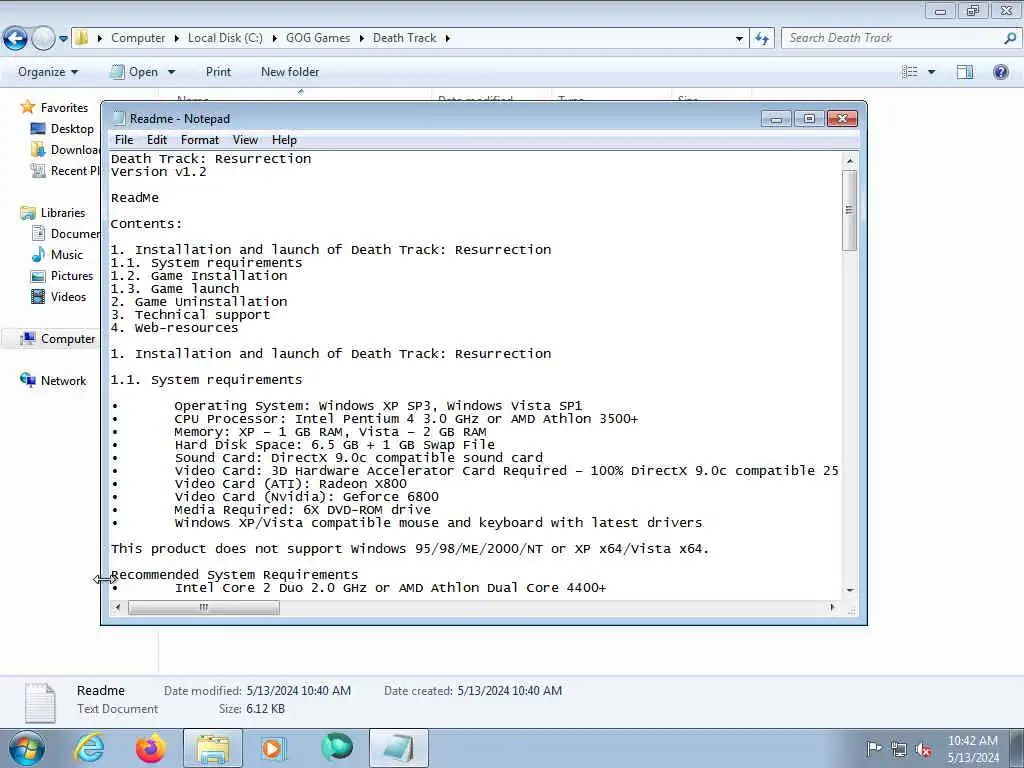Click the Open button in Explorer toolbar
The height and width of the screenshot is (768, 1024).
[135, 72]
